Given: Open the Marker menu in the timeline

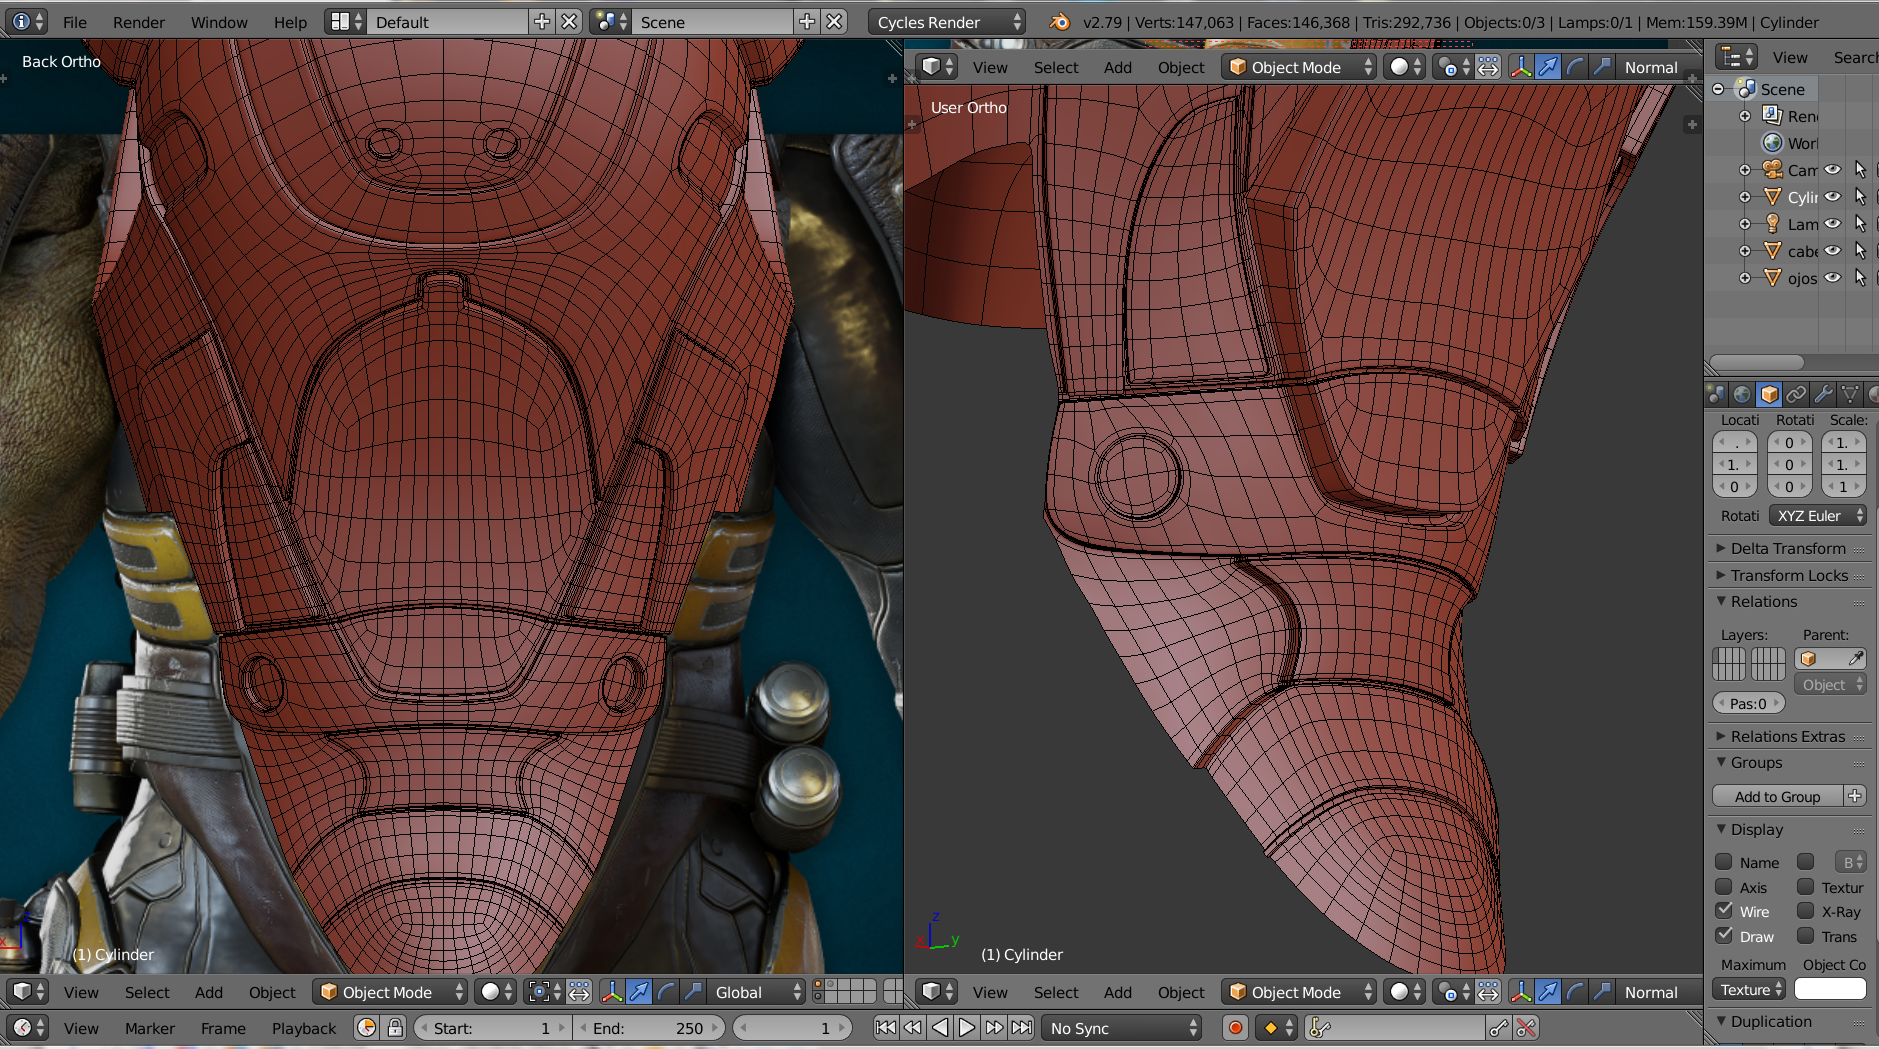Looking at the screenshot, I should coord(149,1028).
